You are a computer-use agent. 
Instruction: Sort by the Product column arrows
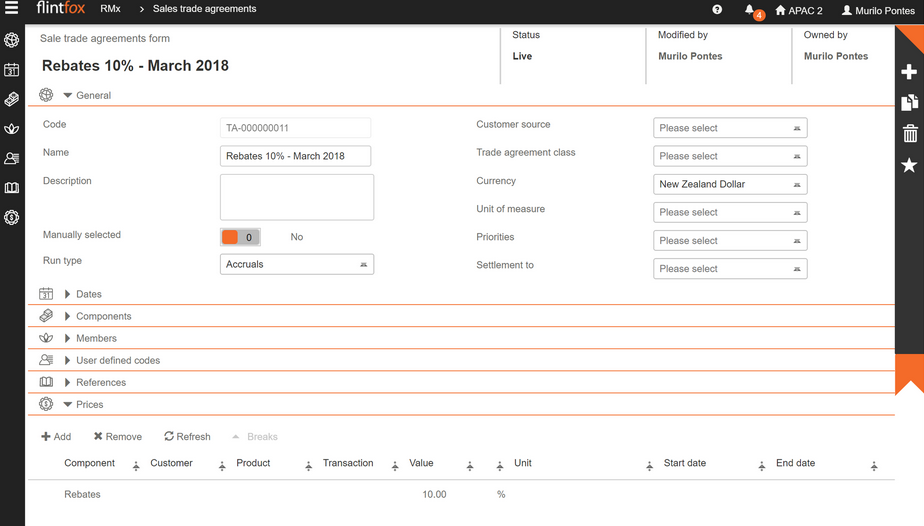click(x=308, y=466)
